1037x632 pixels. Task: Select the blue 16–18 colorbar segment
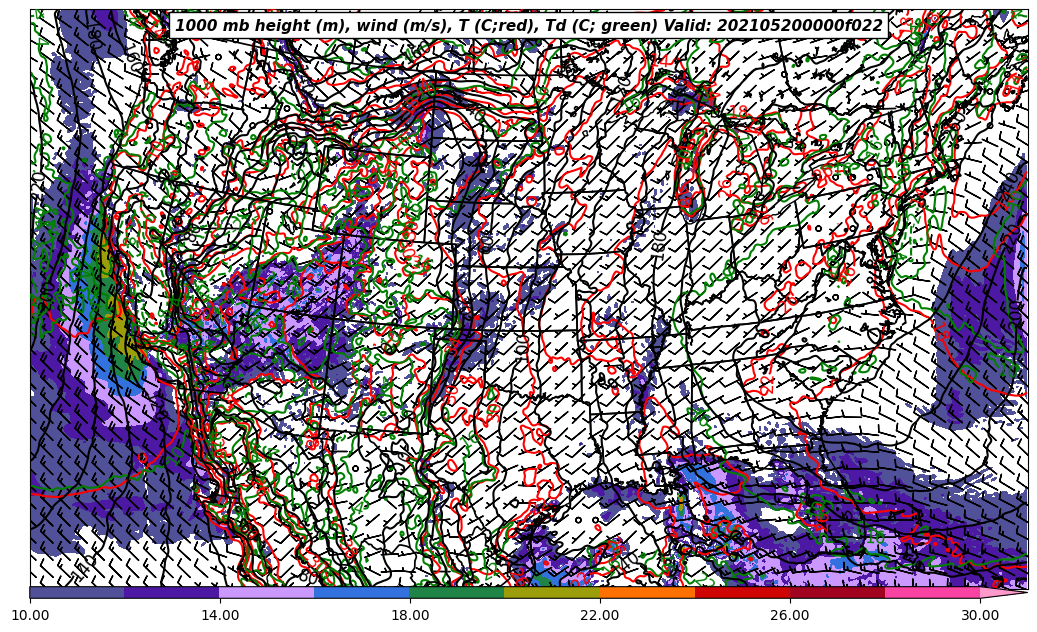(362, 592)
